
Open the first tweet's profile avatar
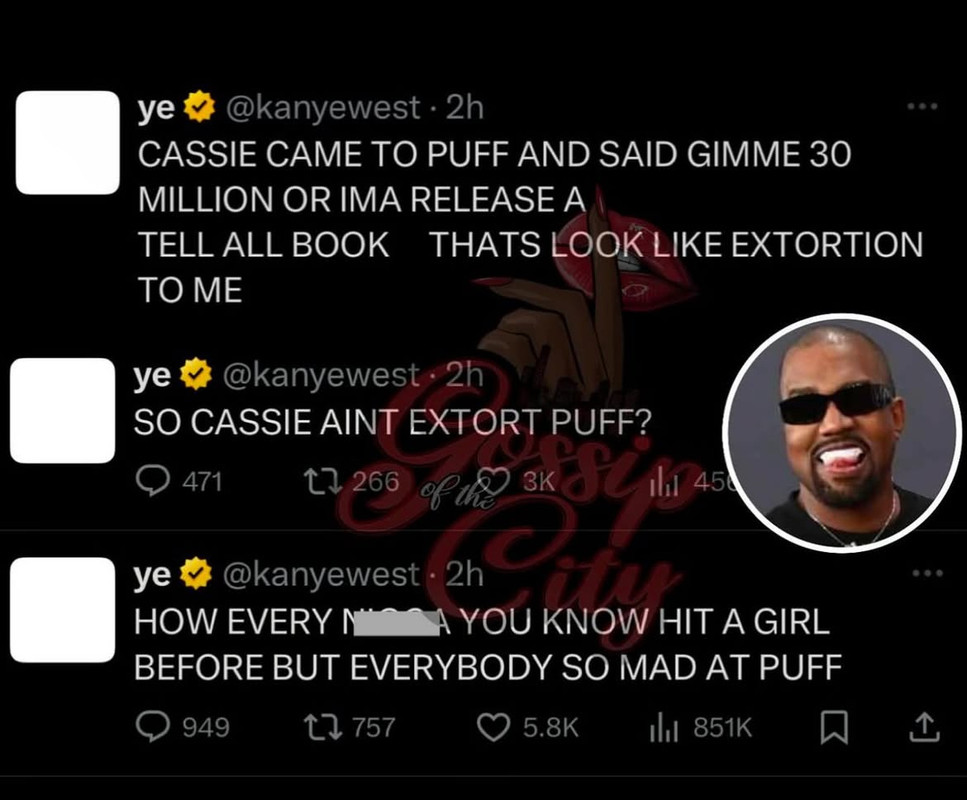[68, 142]
